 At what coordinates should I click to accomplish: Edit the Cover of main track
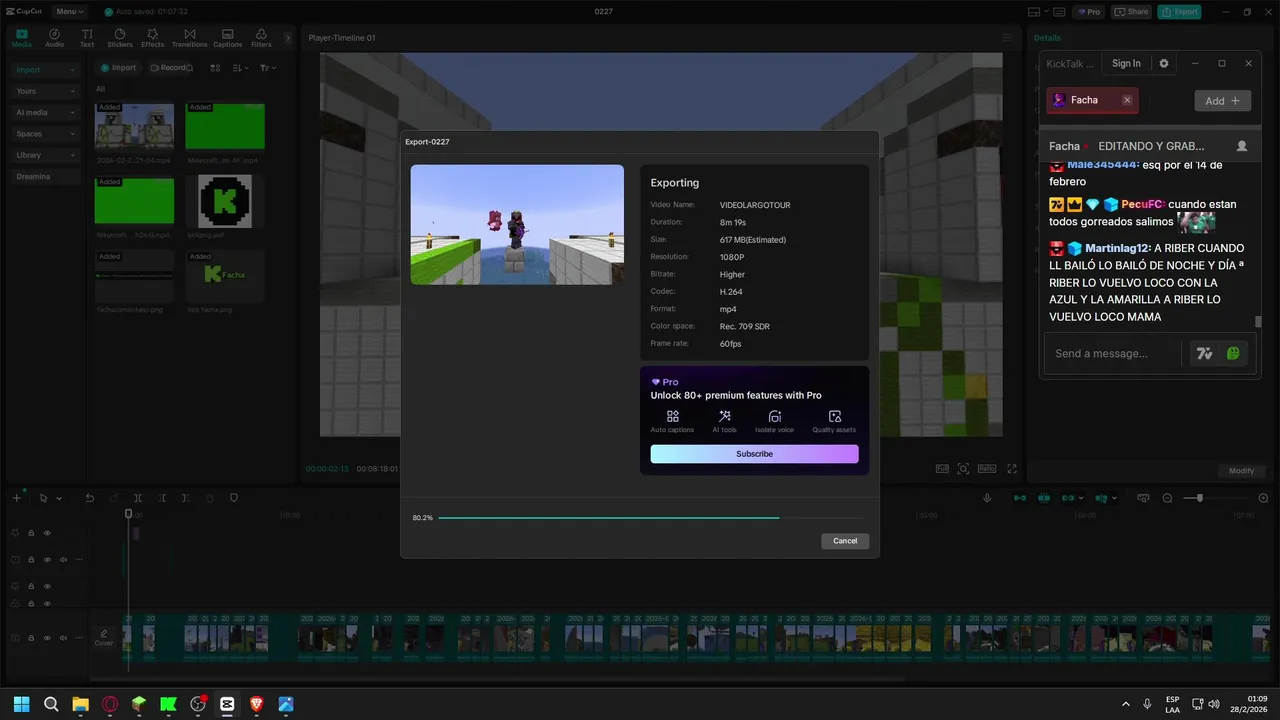coord(104,637)
